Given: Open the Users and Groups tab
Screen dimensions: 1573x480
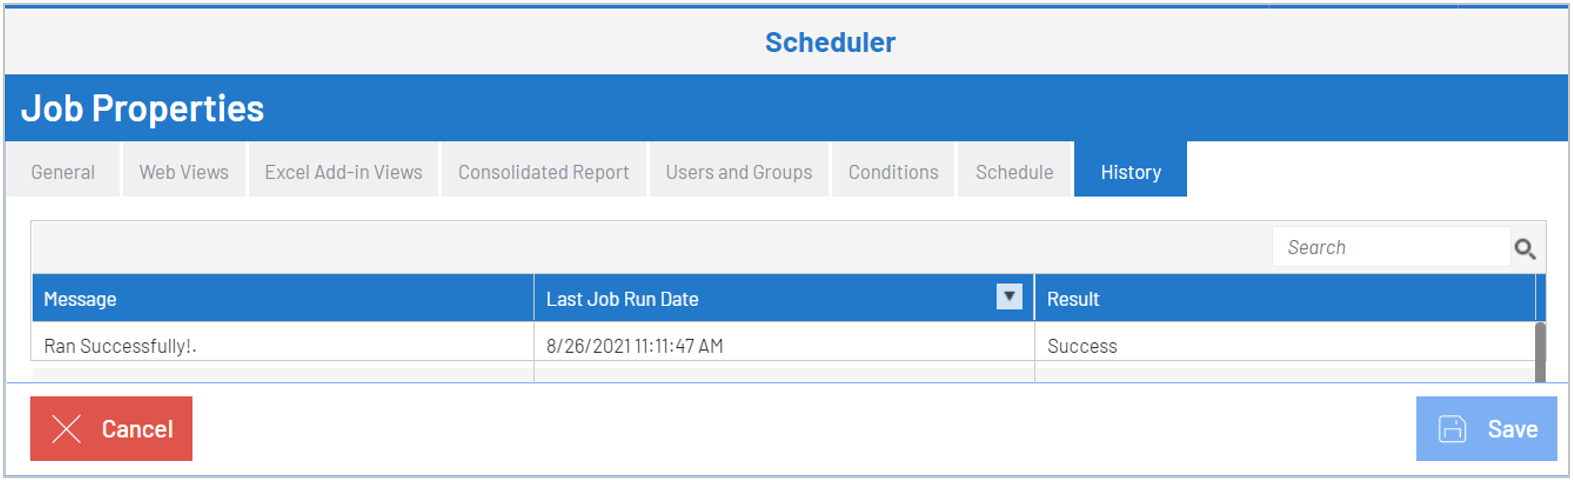Looking at the screenshot, I should 739,172.
